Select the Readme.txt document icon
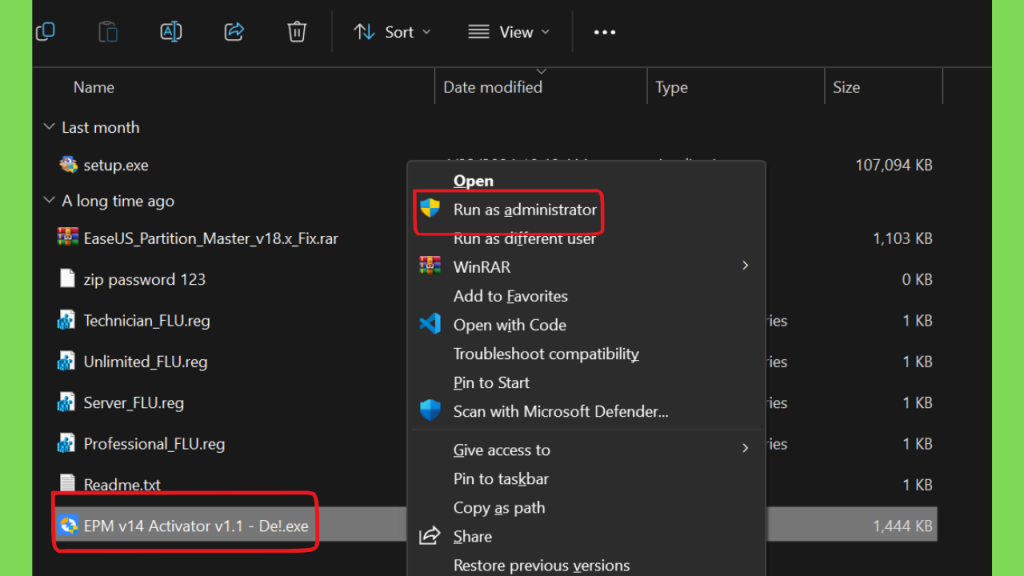This screenshot has height=576, width=1024. pyautogui.click(x=67, y=484)
